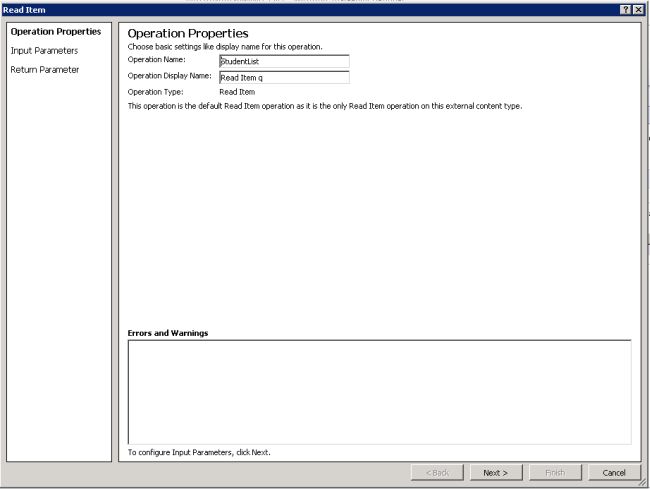Click the disabled Finish button
This screenshot has width=650, height=489.
pos(555,473)
